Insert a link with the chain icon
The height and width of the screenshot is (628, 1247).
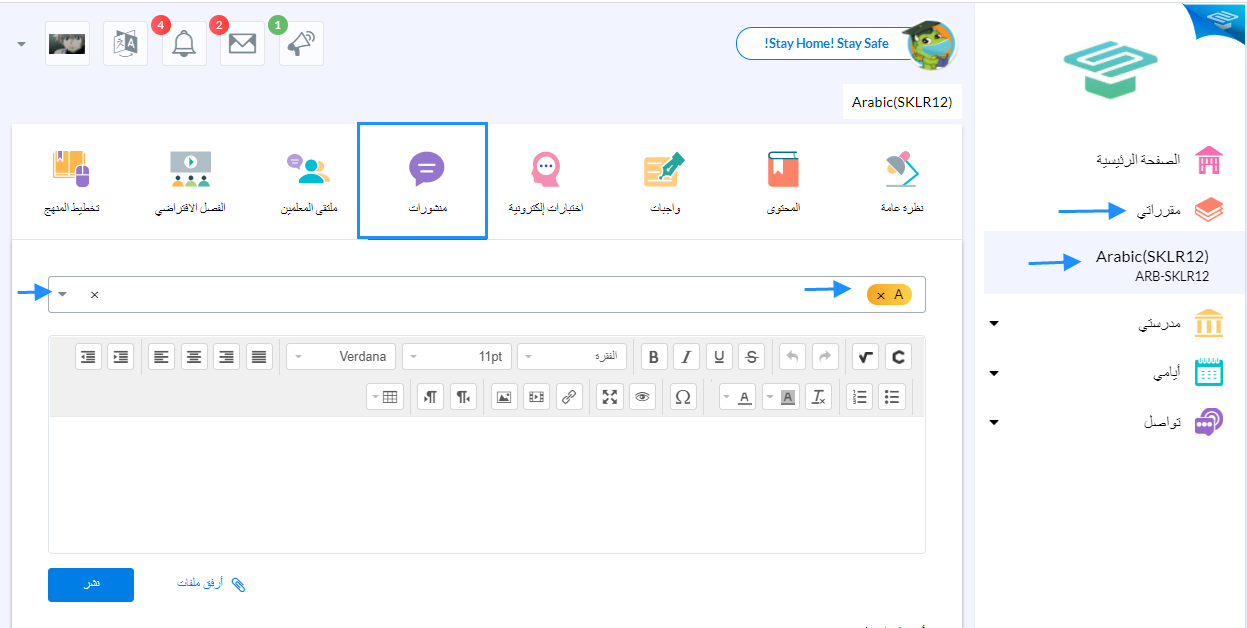[x=569, y=397]
